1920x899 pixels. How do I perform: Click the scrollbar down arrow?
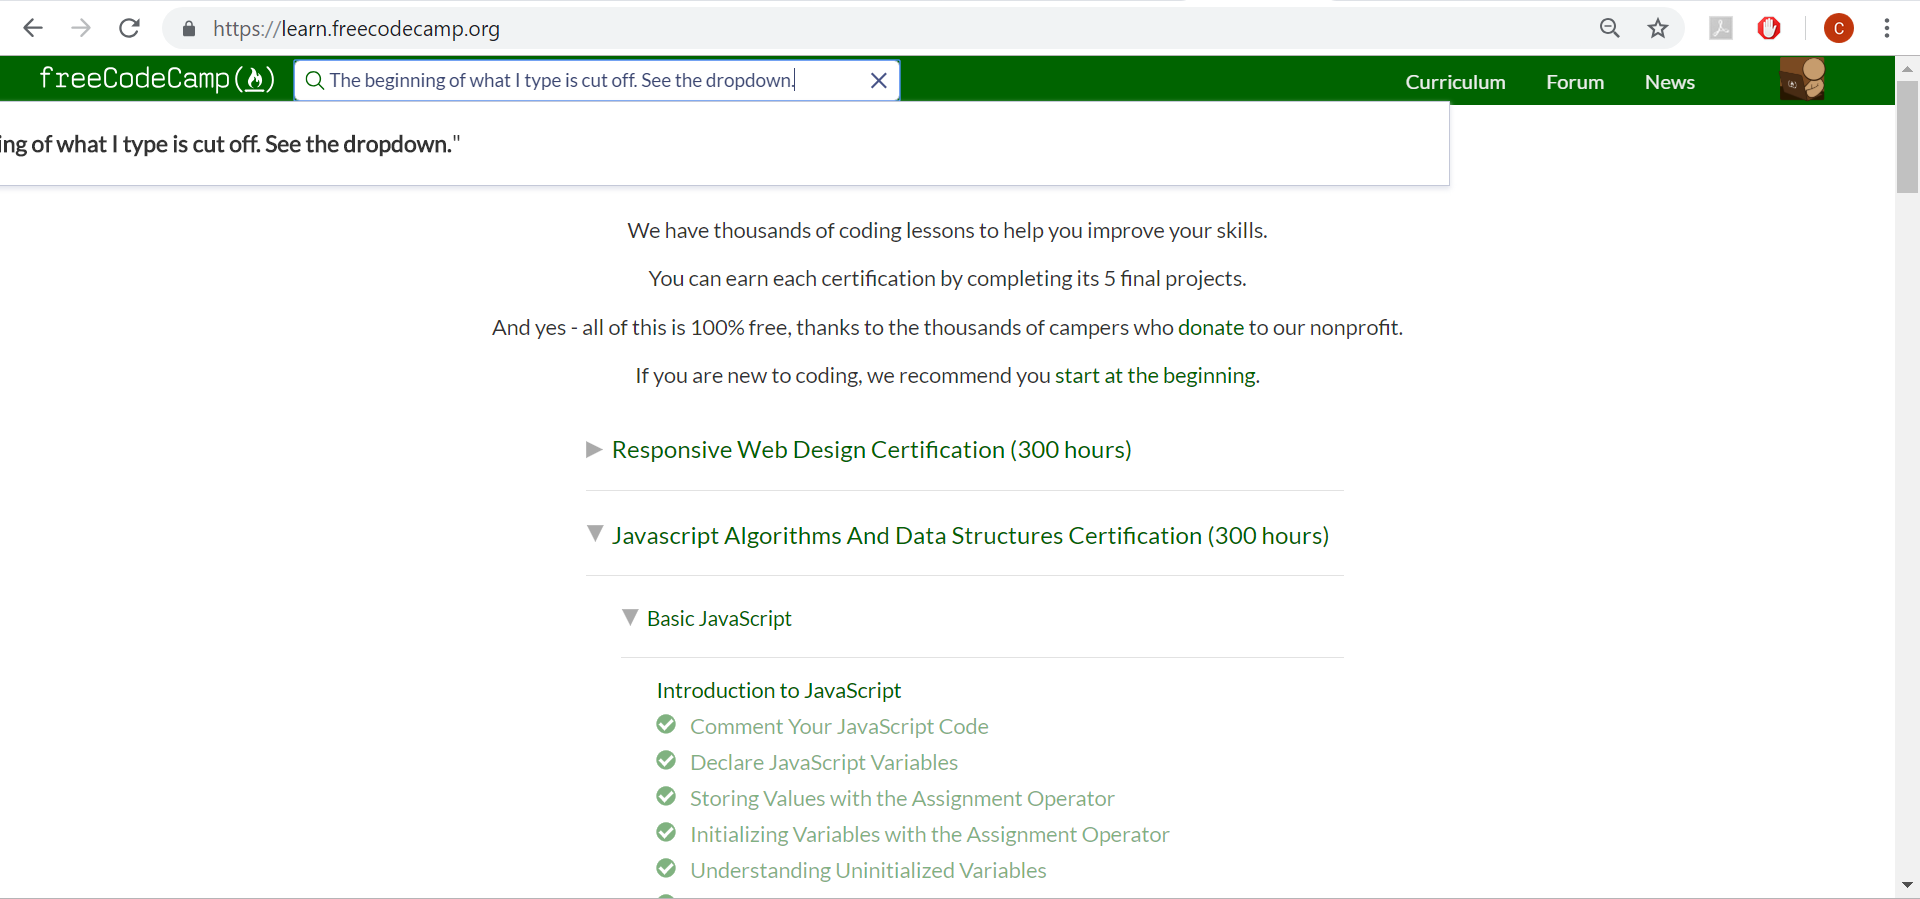(1908, 885)
